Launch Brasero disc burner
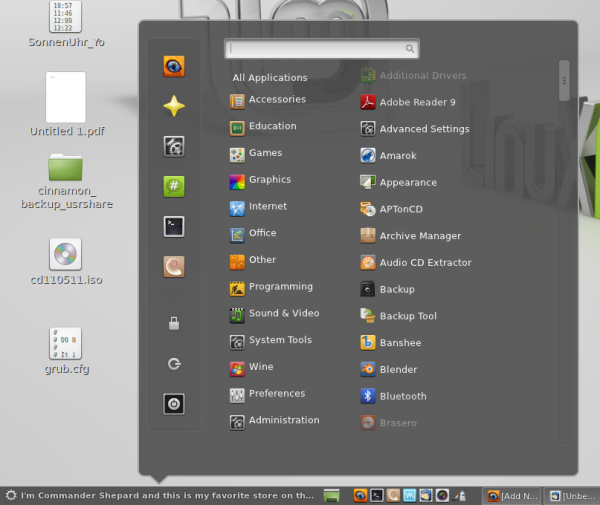Viewport: 600px width, 505px height. pos(389,423)
